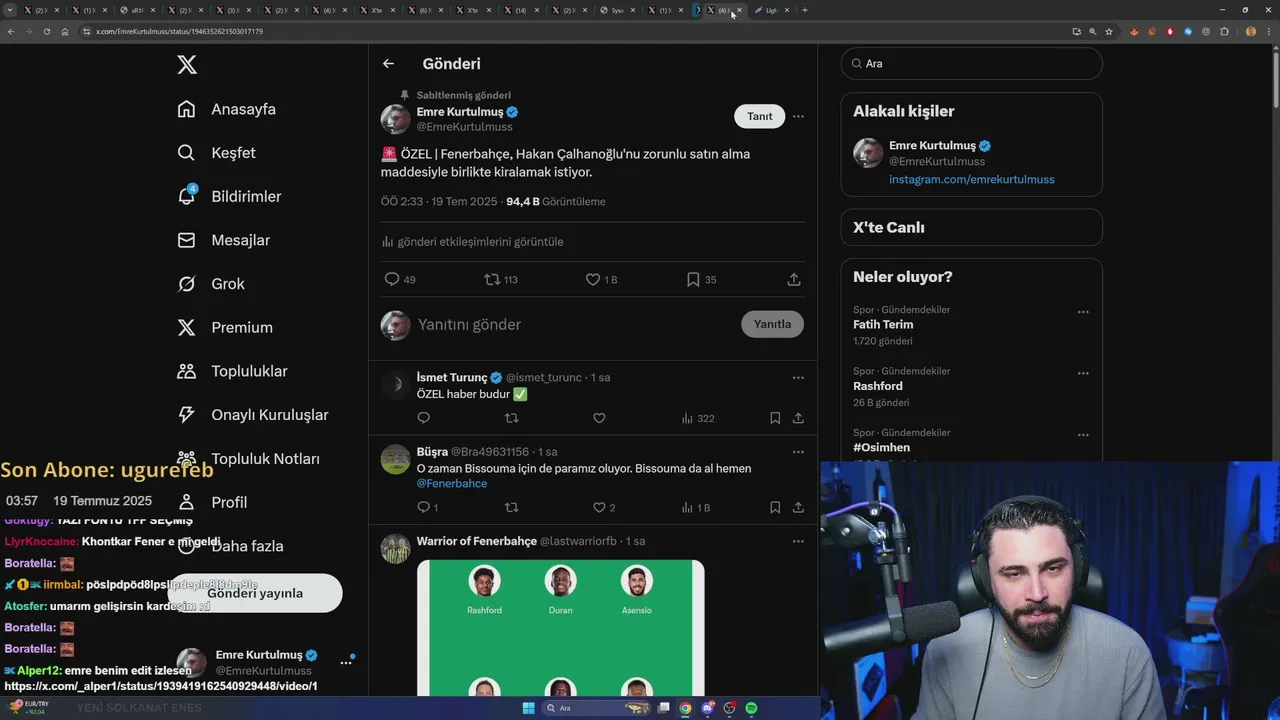Screen dimensions: 1280x720
Task: Like İsmet Turunç's comment
Action: [x=599, y=418]
